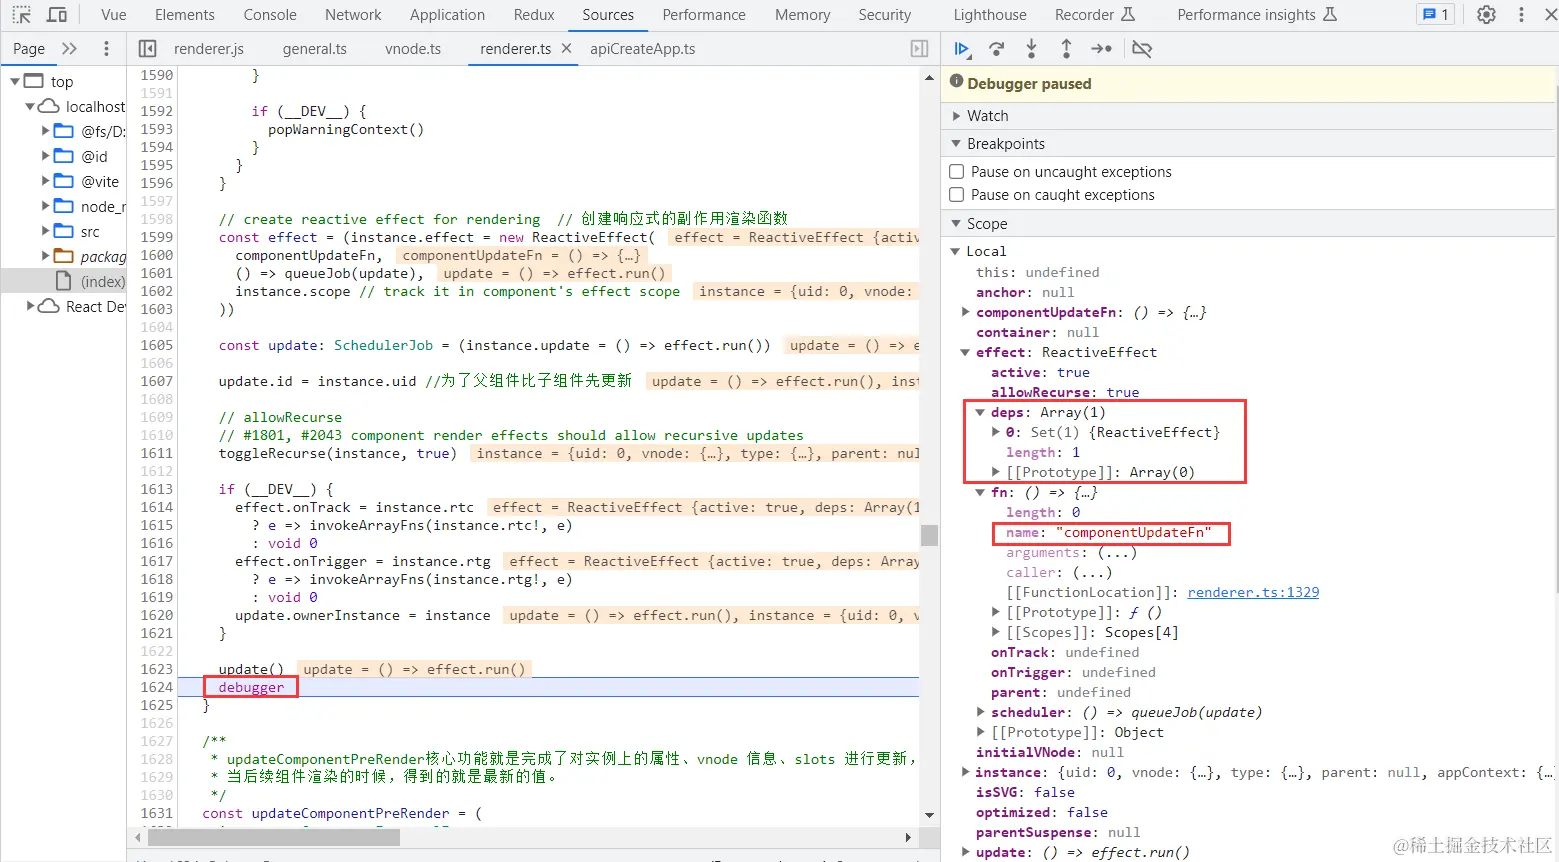
Task: Expand the instance variable in scope
Action: tap(966, 772)
